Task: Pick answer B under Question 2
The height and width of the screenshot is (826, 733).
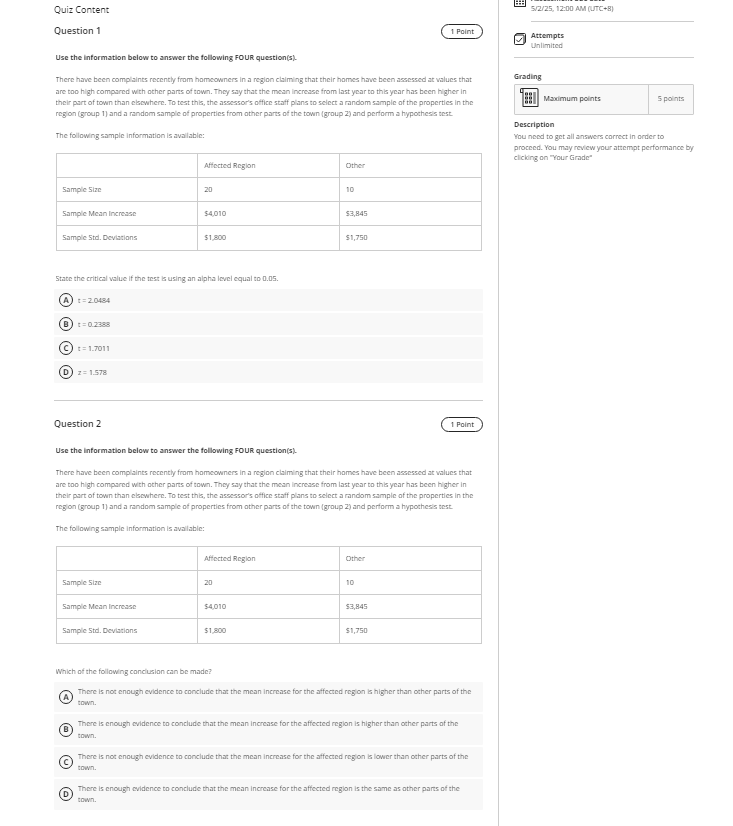Action: (x=66, y=729)
